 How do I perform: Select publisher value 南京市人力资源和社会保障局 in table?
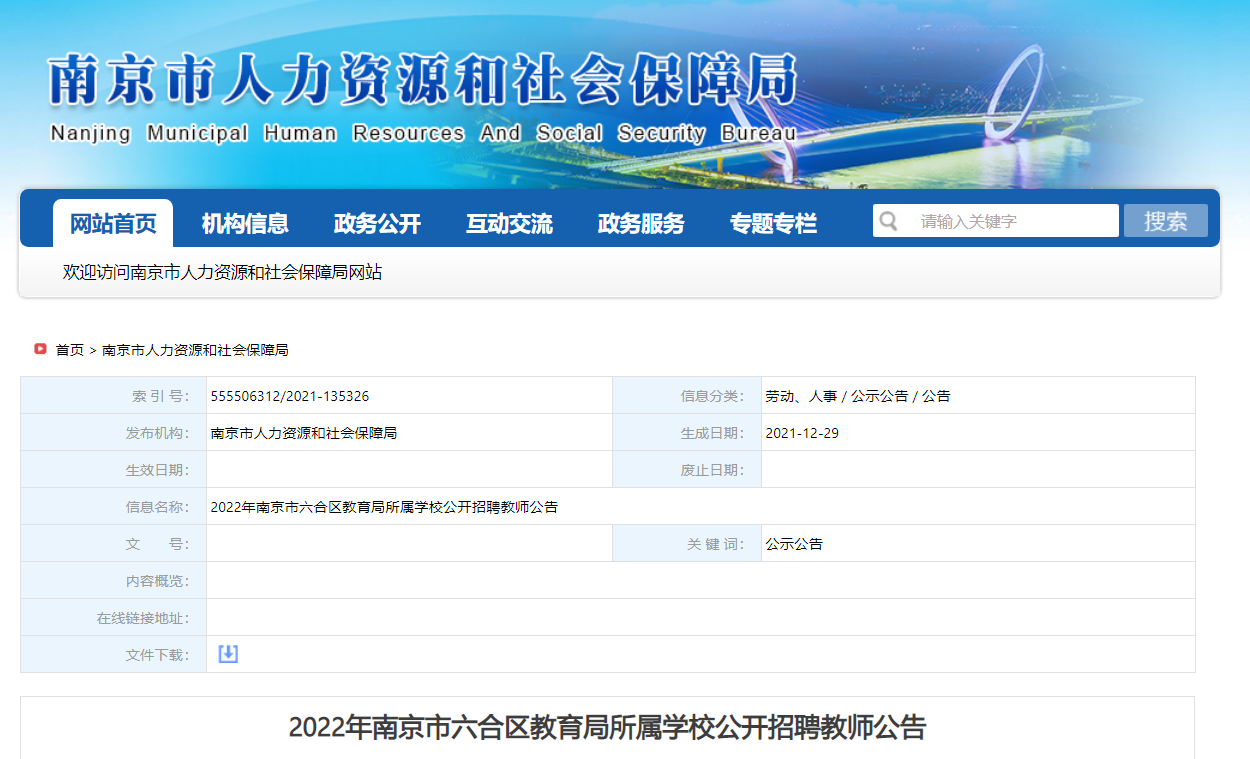click(x=304, y=433)
